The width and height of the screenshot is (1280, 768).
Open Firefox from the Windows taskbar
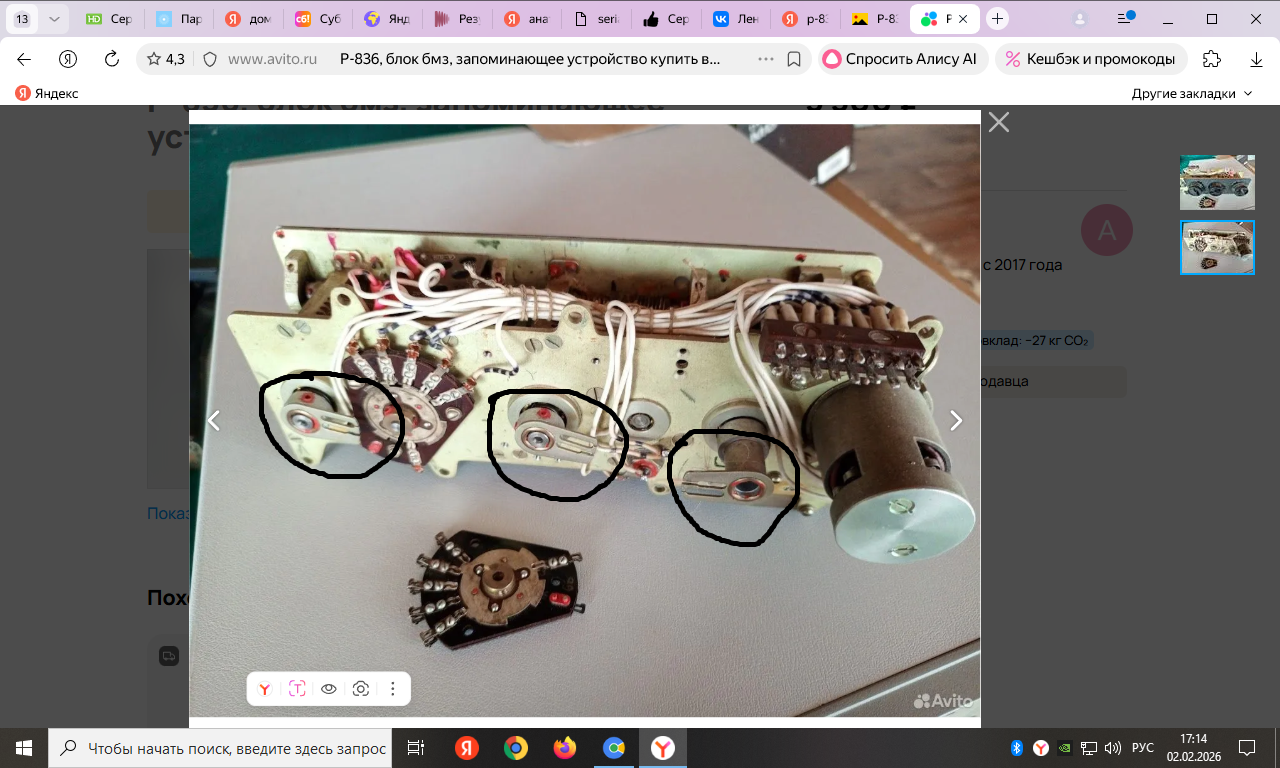point(565,748)
